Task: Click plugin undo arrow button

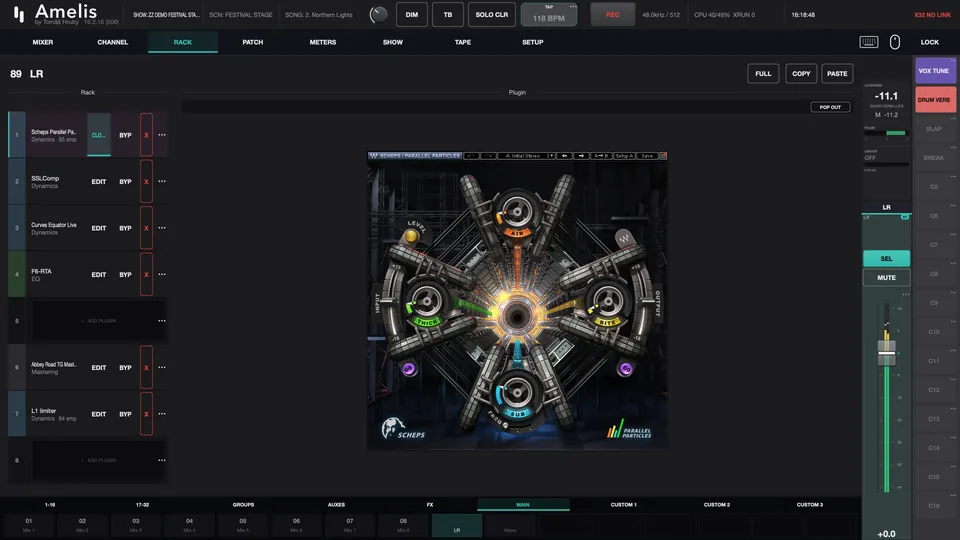Action: (x=471, y=156)
